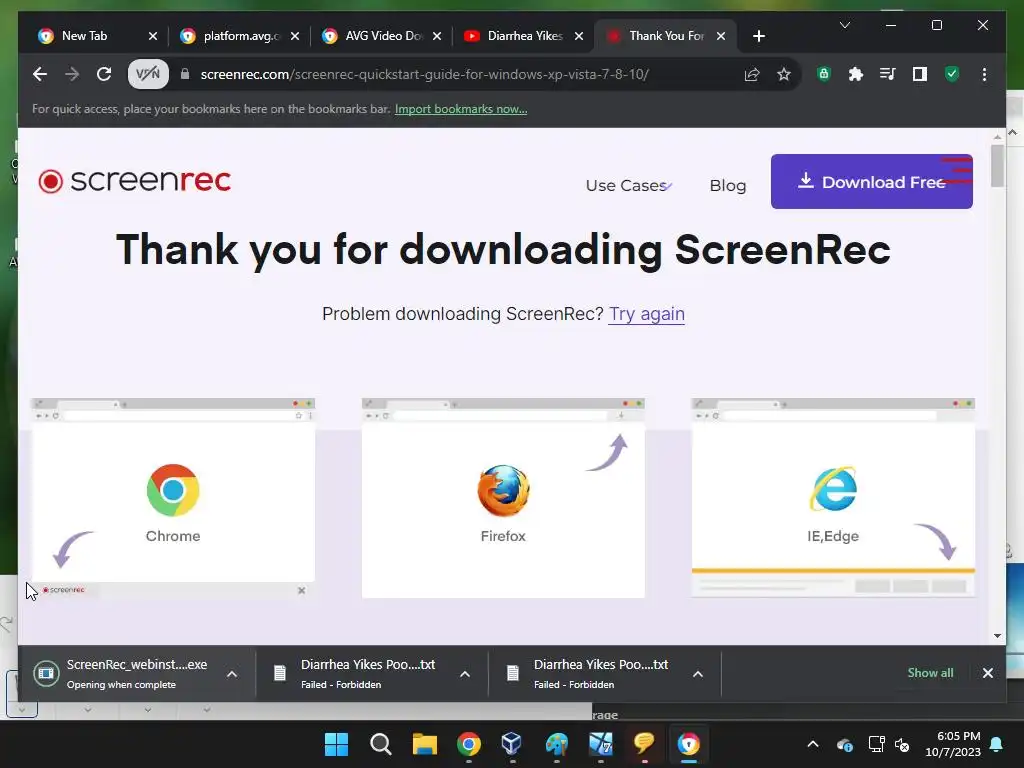Go back to the previous page
The width and height of the screenshot is (1024, 768).
coord(40,74)
